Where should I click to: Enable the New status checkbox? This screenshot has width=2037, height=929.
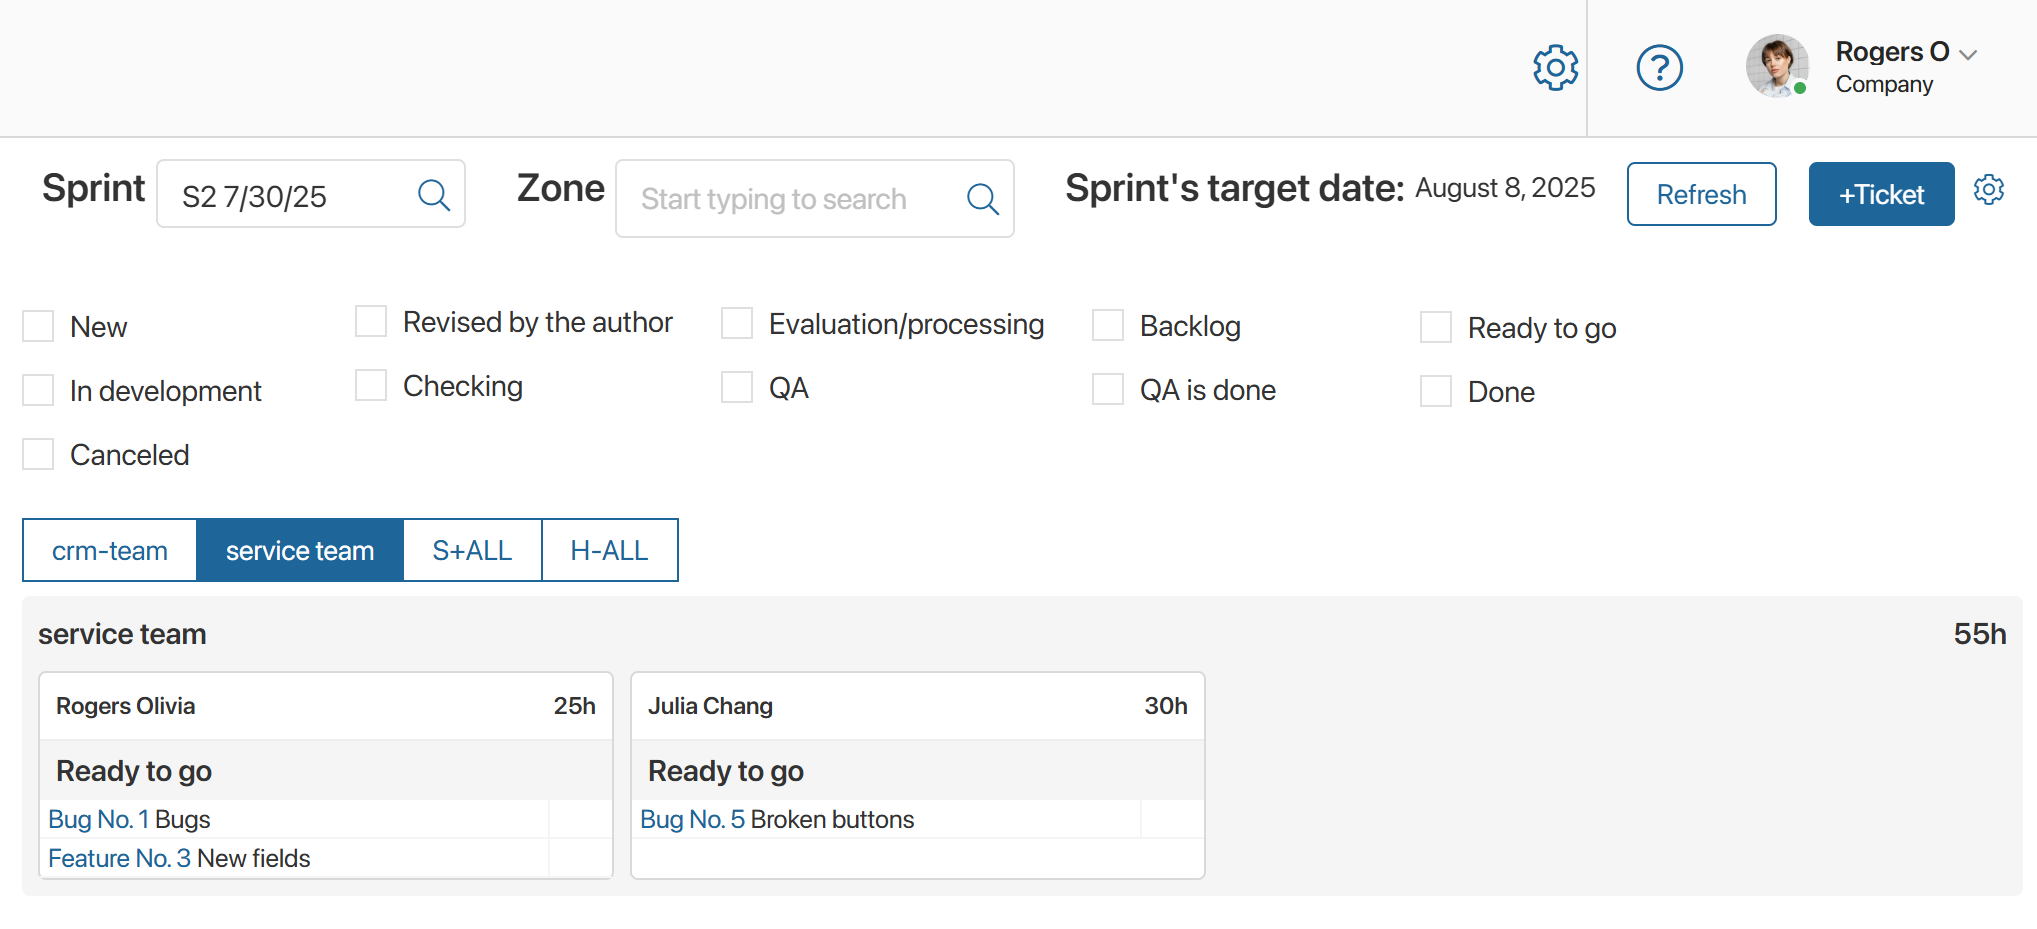(38, 327)
